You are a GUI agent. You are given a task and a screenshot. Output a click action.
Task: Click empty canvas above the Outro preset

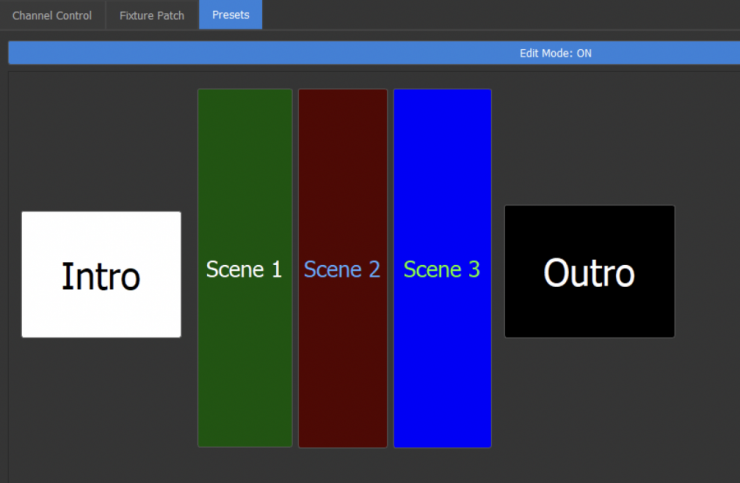click(x=589, y=140)
